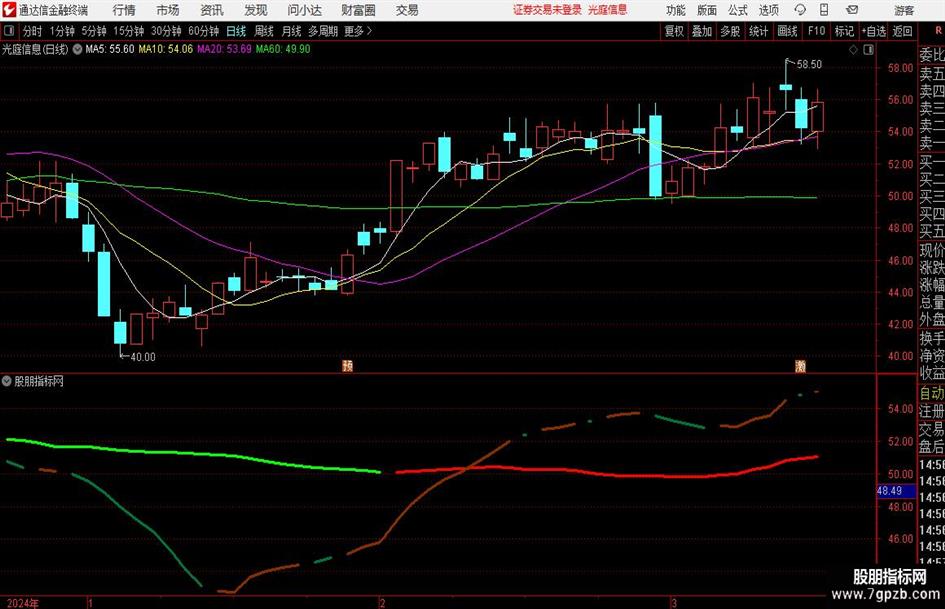Select the 日线 period tab
This screenshot has width=945, height=609.
[x=236, y=31]
